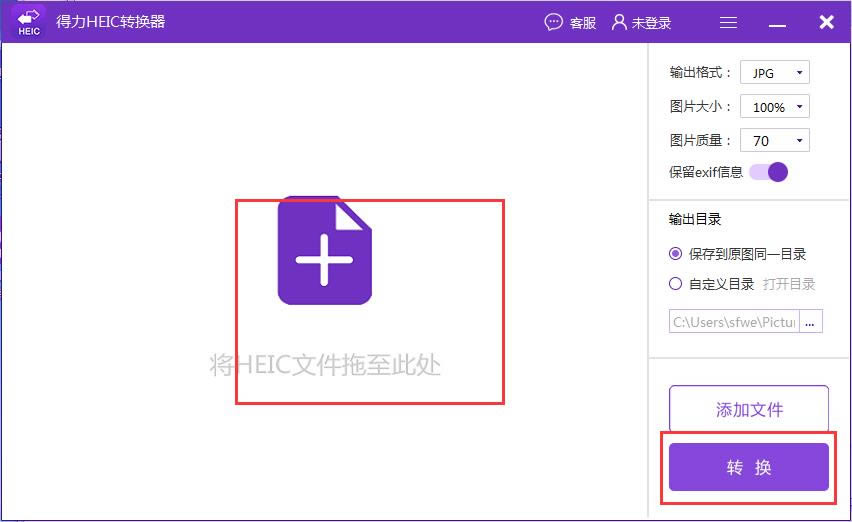Click the 打开目录 link
Image resolution: width=852 pixels, height=522 pixels.
pos(788,284)
